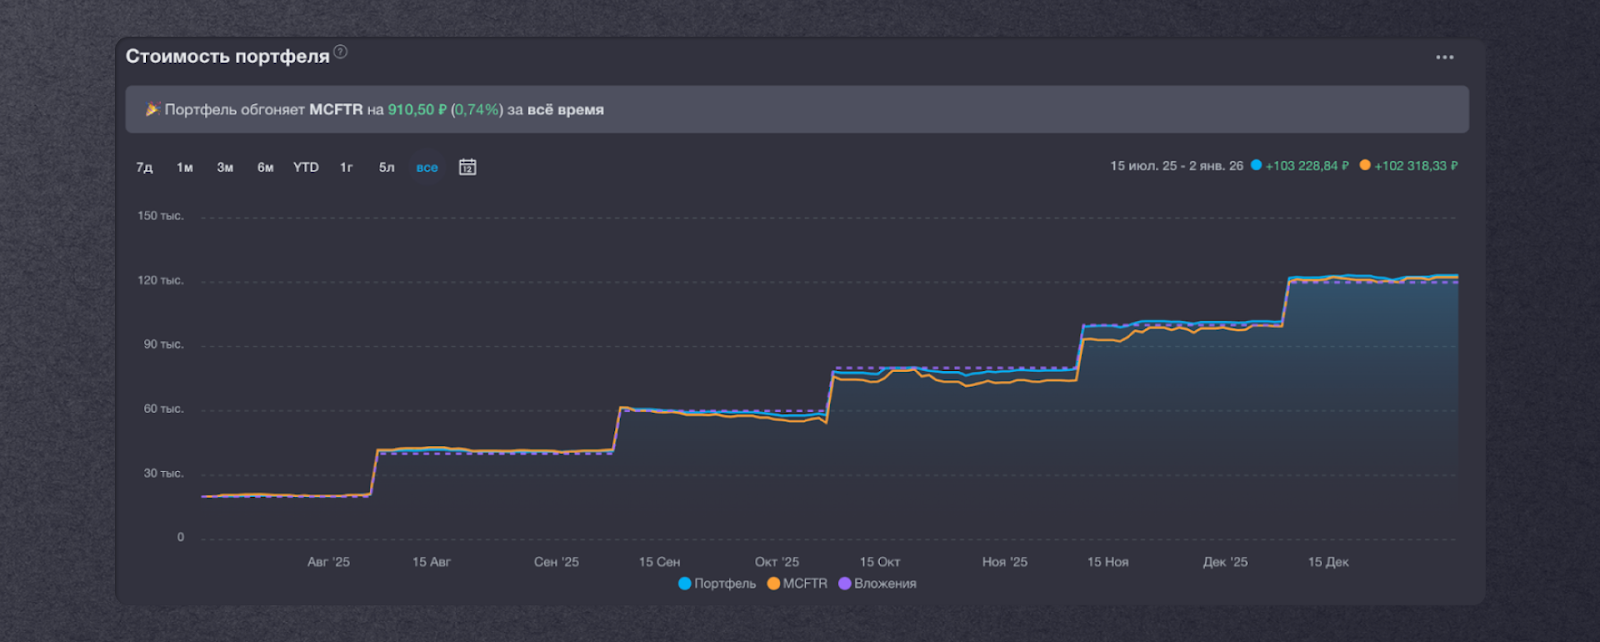Viewport: 1600px width, 642px height.
Task: Switch to the 6м period
Action: tap(265, 167)
